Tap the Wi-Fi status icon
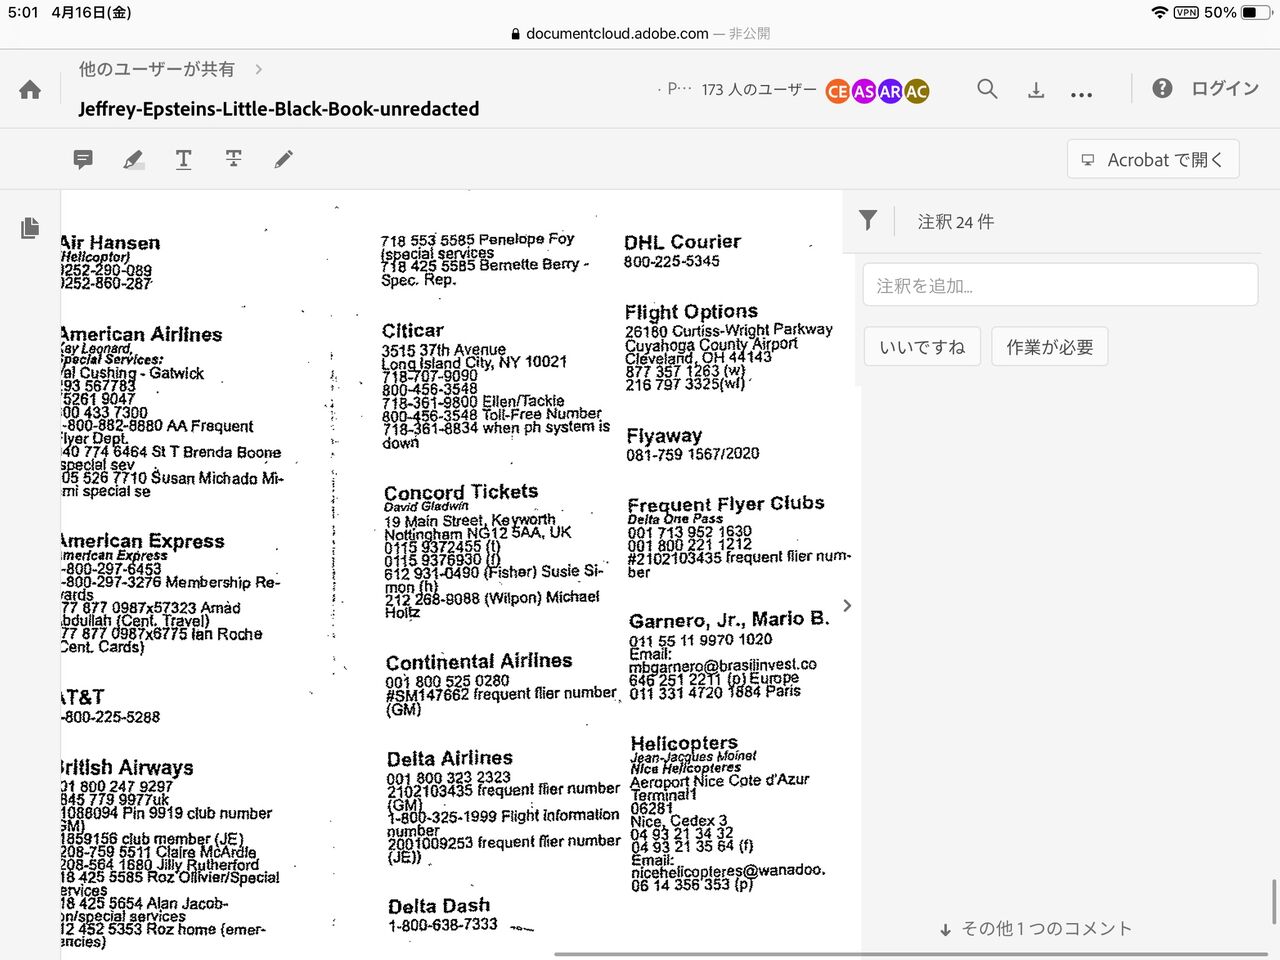Viewport: 1280px width, 960px height. 1160,12
